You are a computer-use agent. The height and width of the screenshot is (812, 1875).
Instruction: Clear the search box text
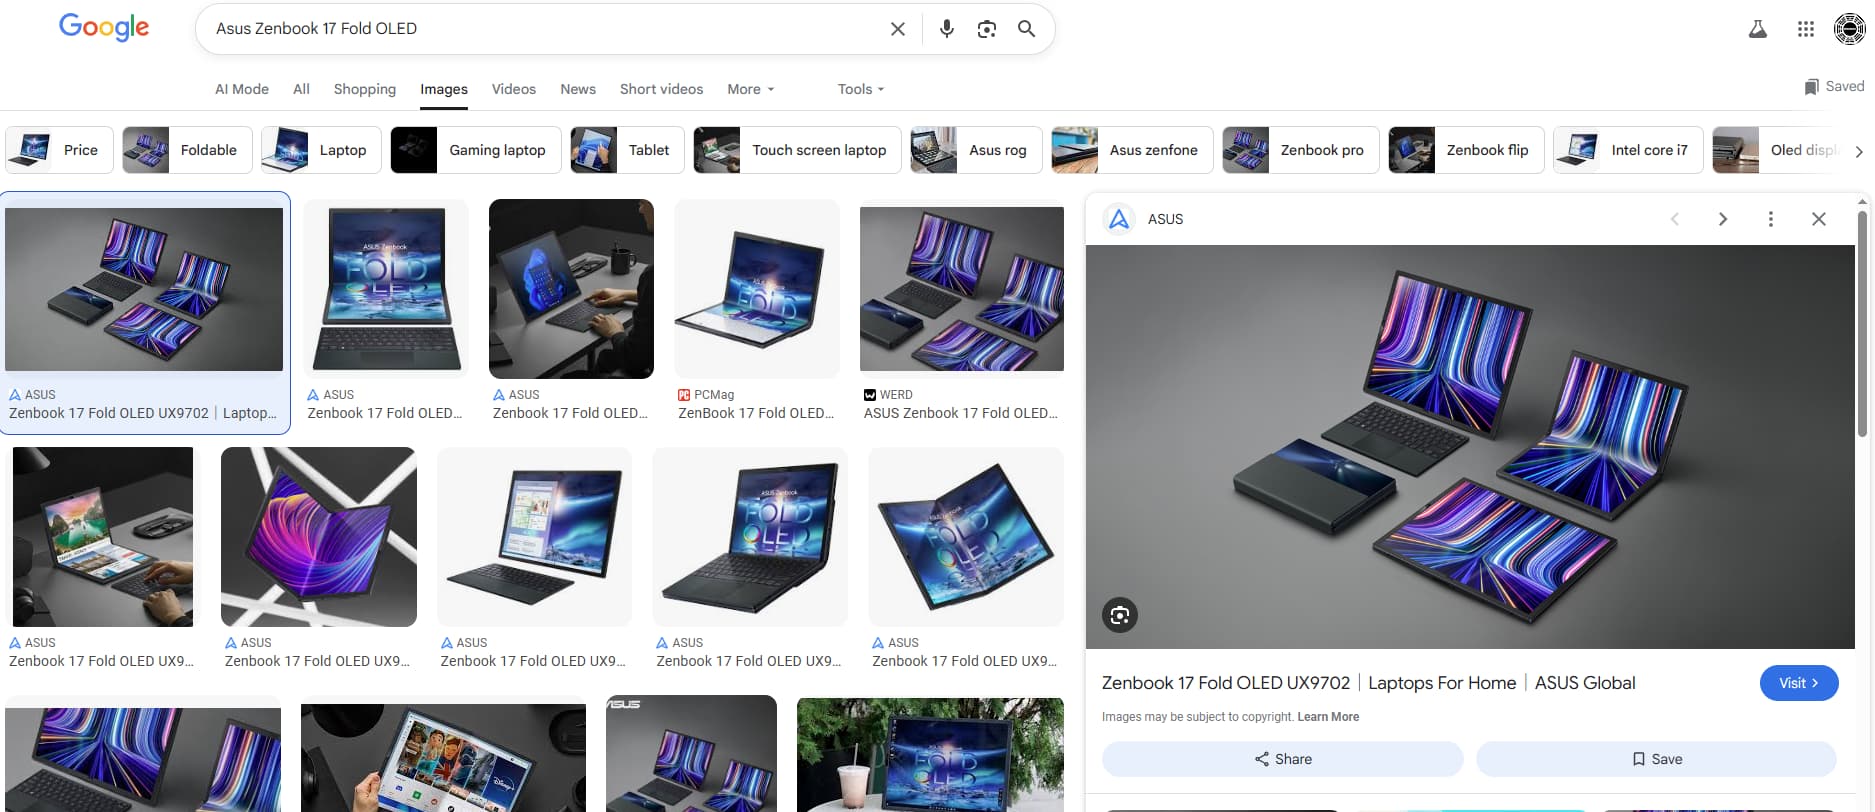pos(898,29)
